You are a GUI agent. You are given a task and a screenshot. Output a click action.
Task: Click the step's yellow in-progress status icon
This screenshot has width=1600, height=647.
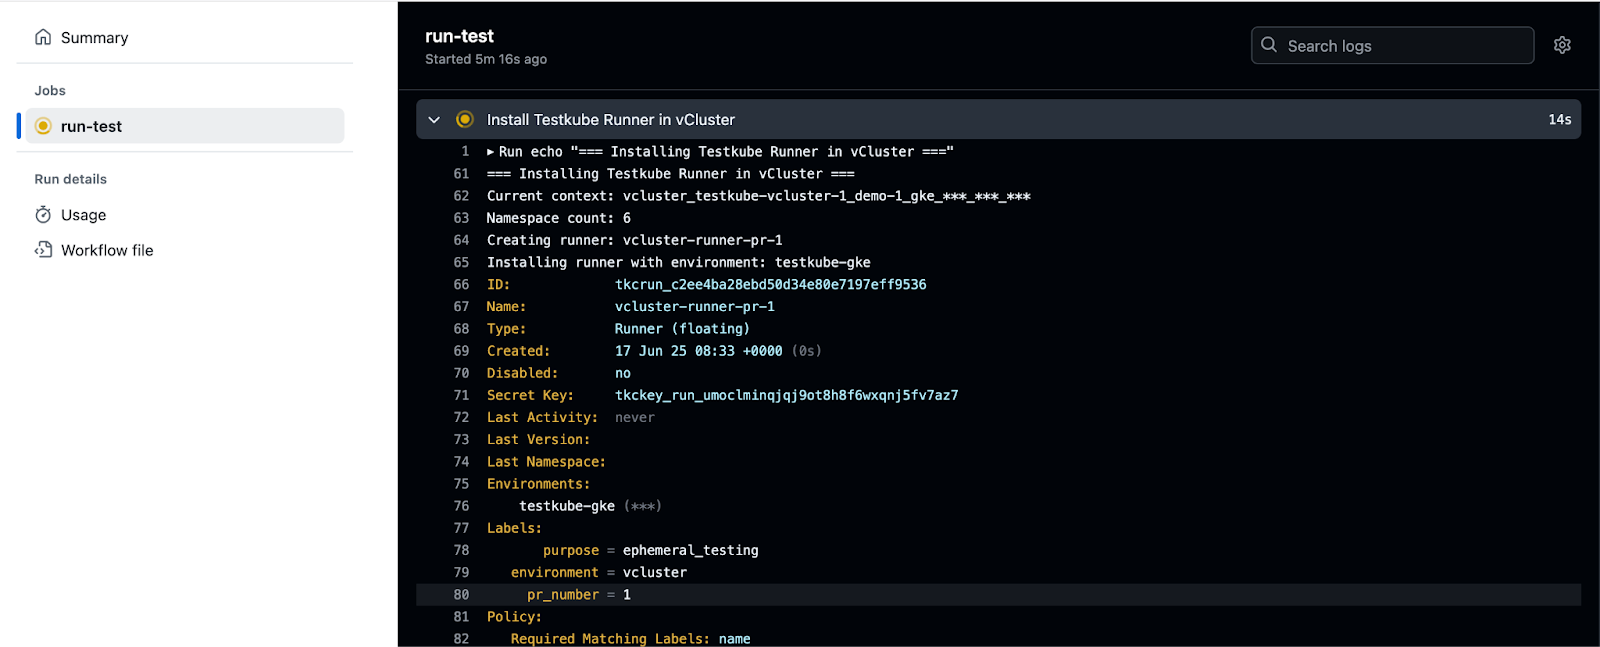(x=464, y=119)
